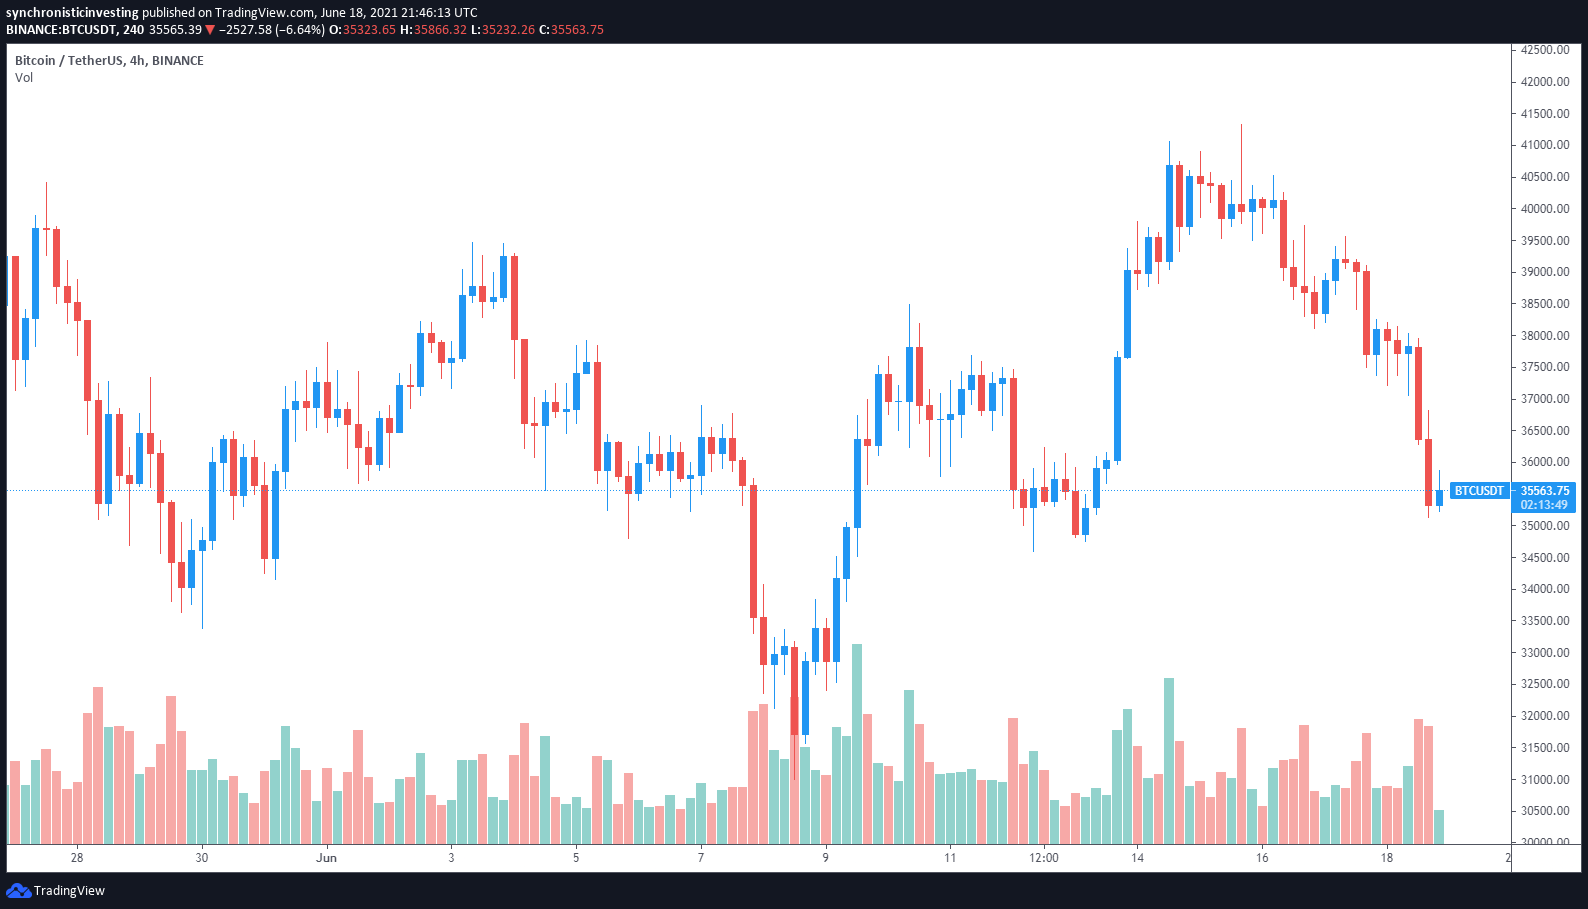Image resolution: width=1588 pixels, height=909 pixels.
Task: Click the 9 date marker on time axis
Action: point(825,857)
